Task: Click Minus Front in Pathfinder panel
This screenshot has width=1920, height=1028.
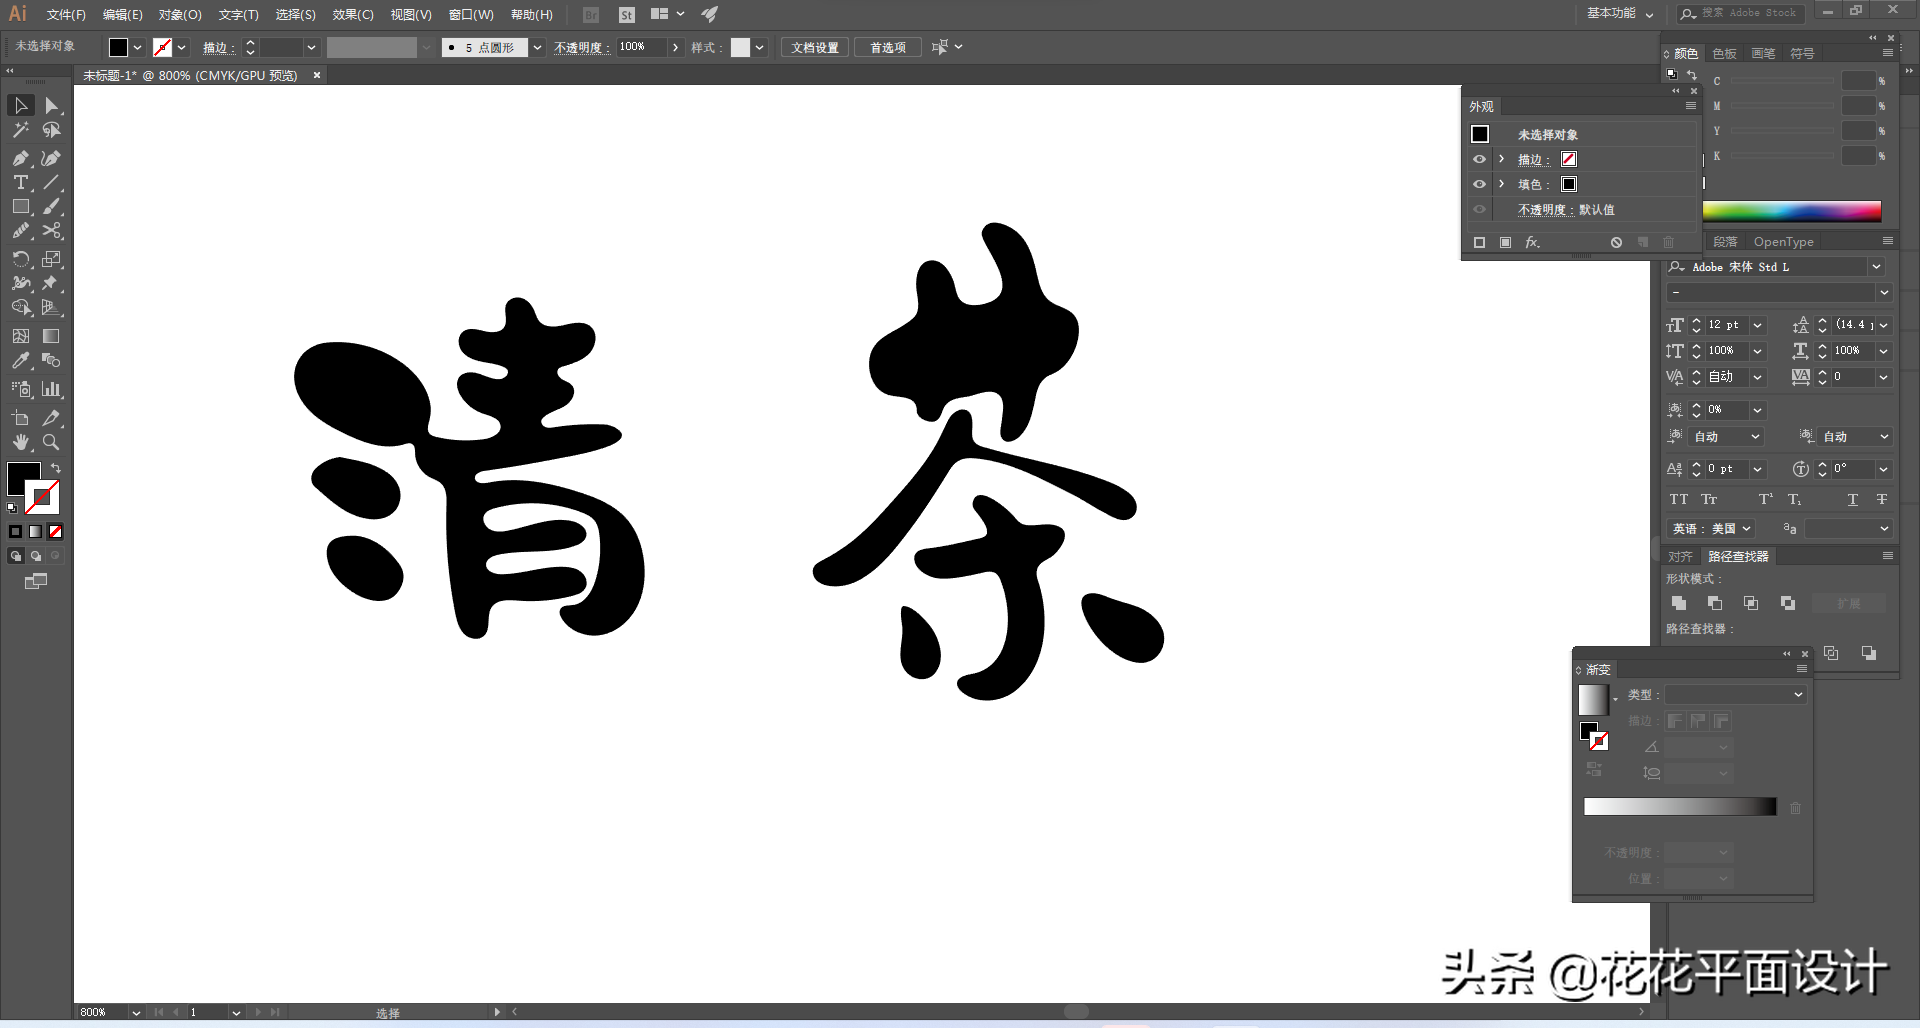Action: point(1715,603)
